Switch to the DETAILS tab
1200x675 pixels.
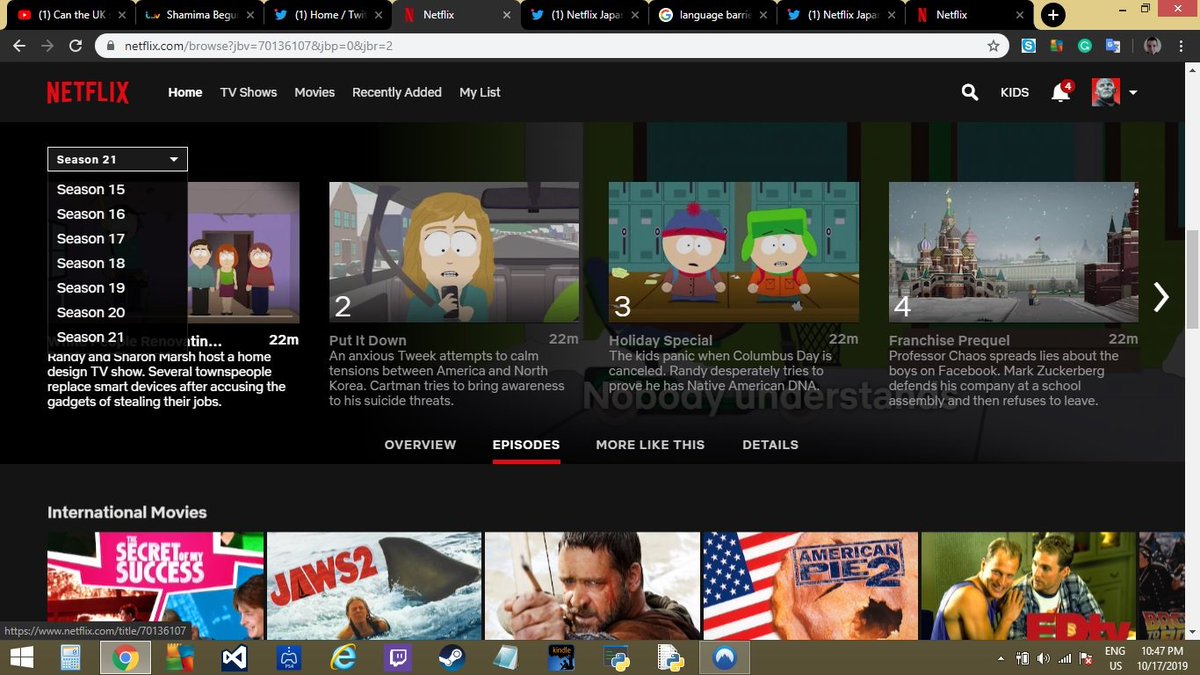[770, 444]
